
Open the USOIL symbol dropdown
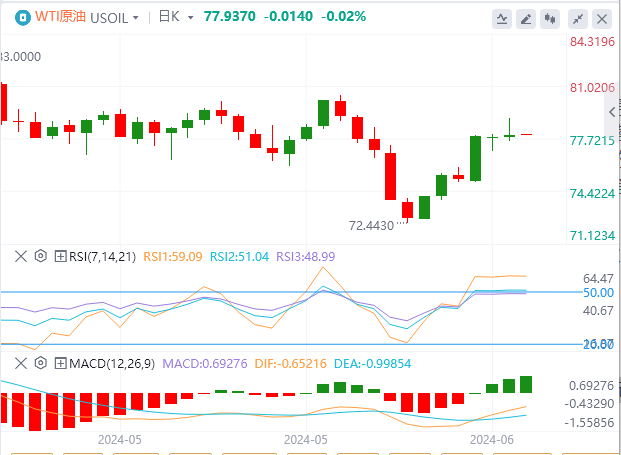coord(107,18)
